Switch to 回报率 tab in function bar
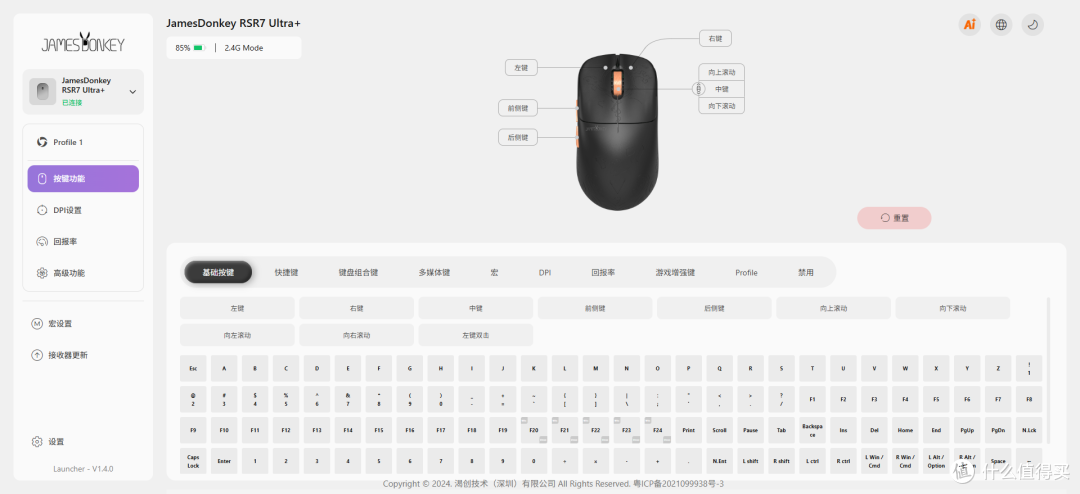 pyautogui.click(x=603, y=272)
